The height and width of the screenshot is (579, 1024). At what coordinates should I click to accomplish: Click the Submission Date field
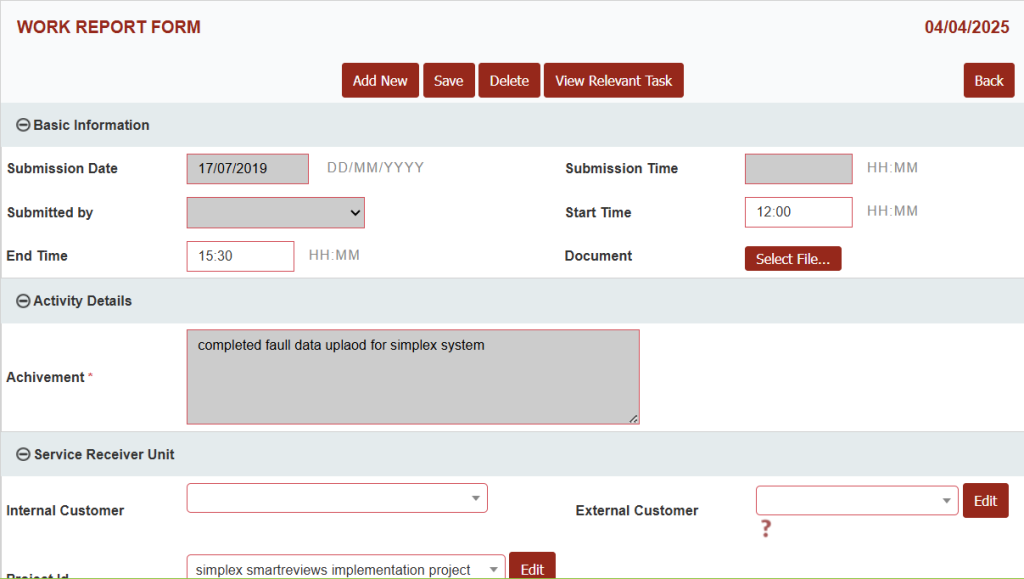tap(247, 169)
